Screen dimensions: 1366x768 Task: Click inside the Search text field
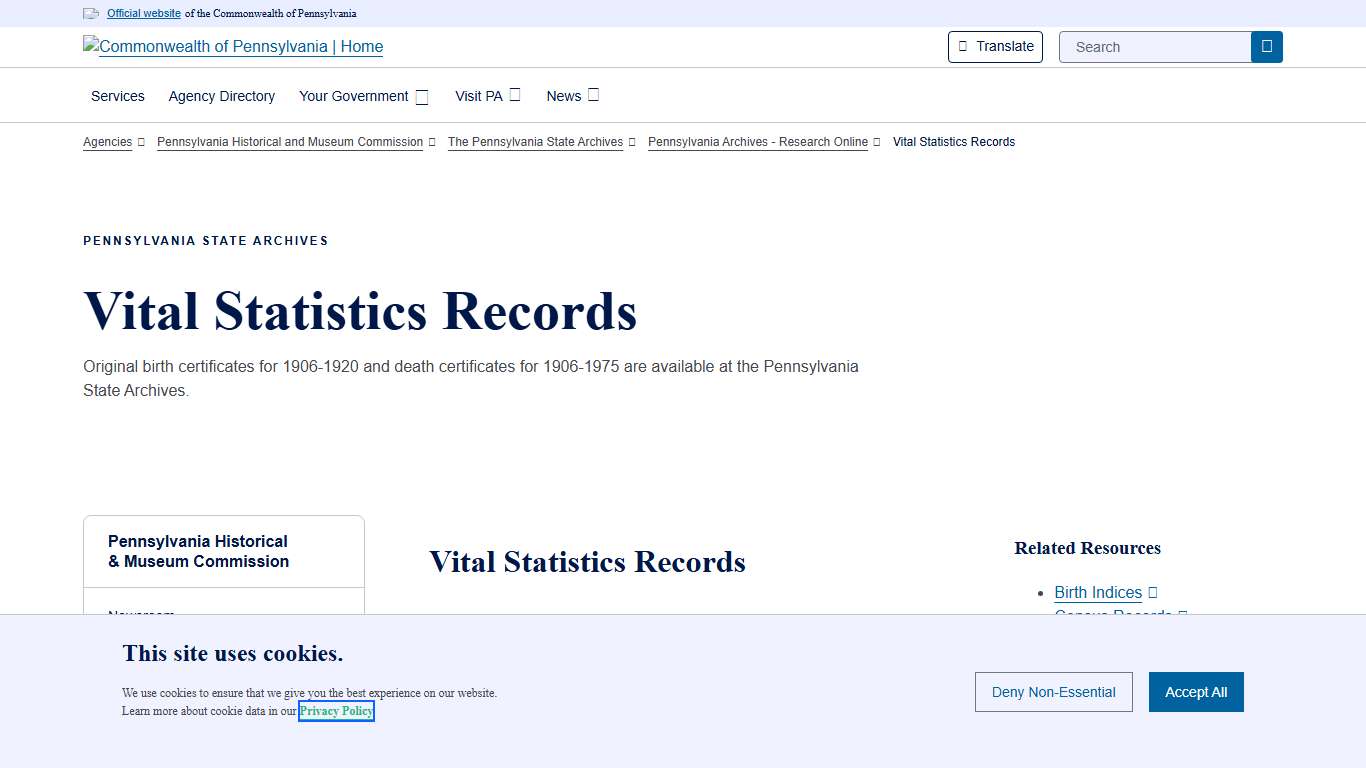pos(1155,46)
